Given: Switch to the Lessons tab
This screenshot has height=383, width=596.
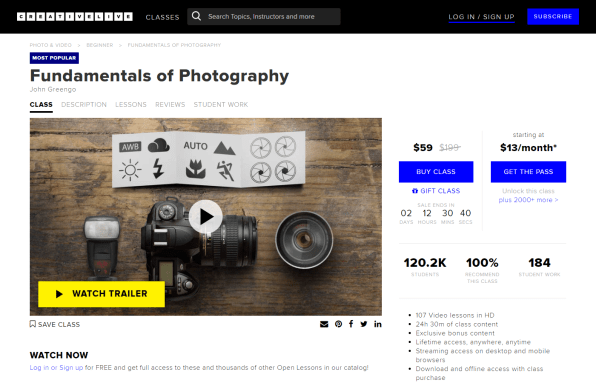Looking at the screenshot, I should [131, 104].
